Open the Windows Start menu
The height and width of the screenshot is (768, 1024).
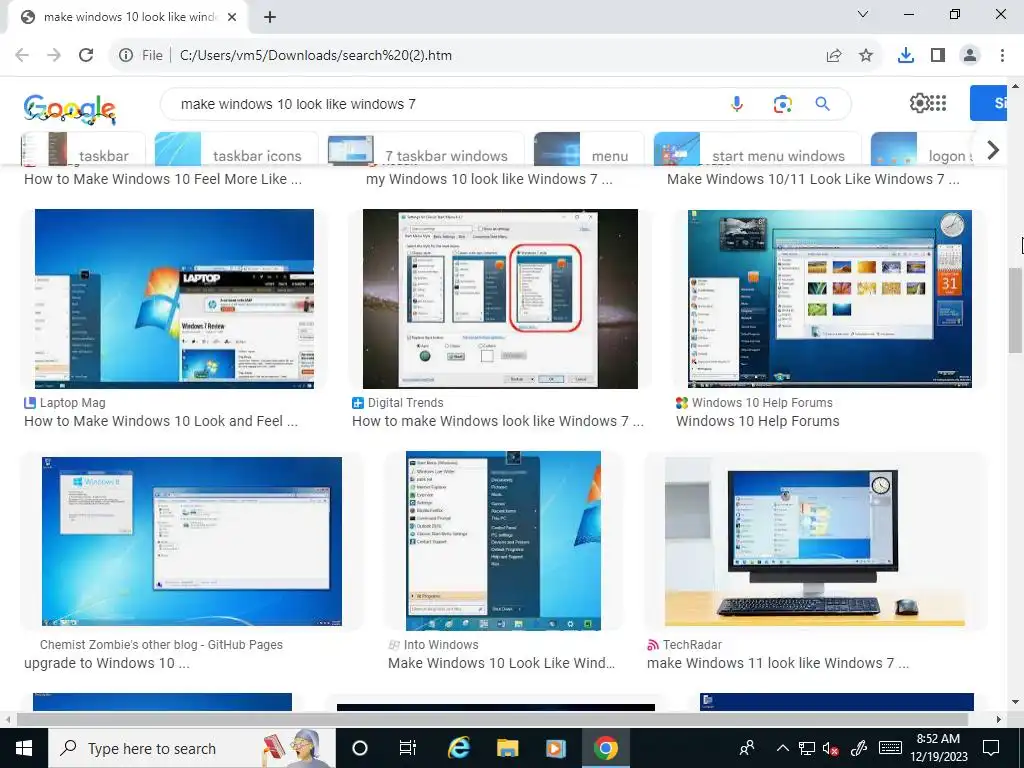[x=24, y=748]
